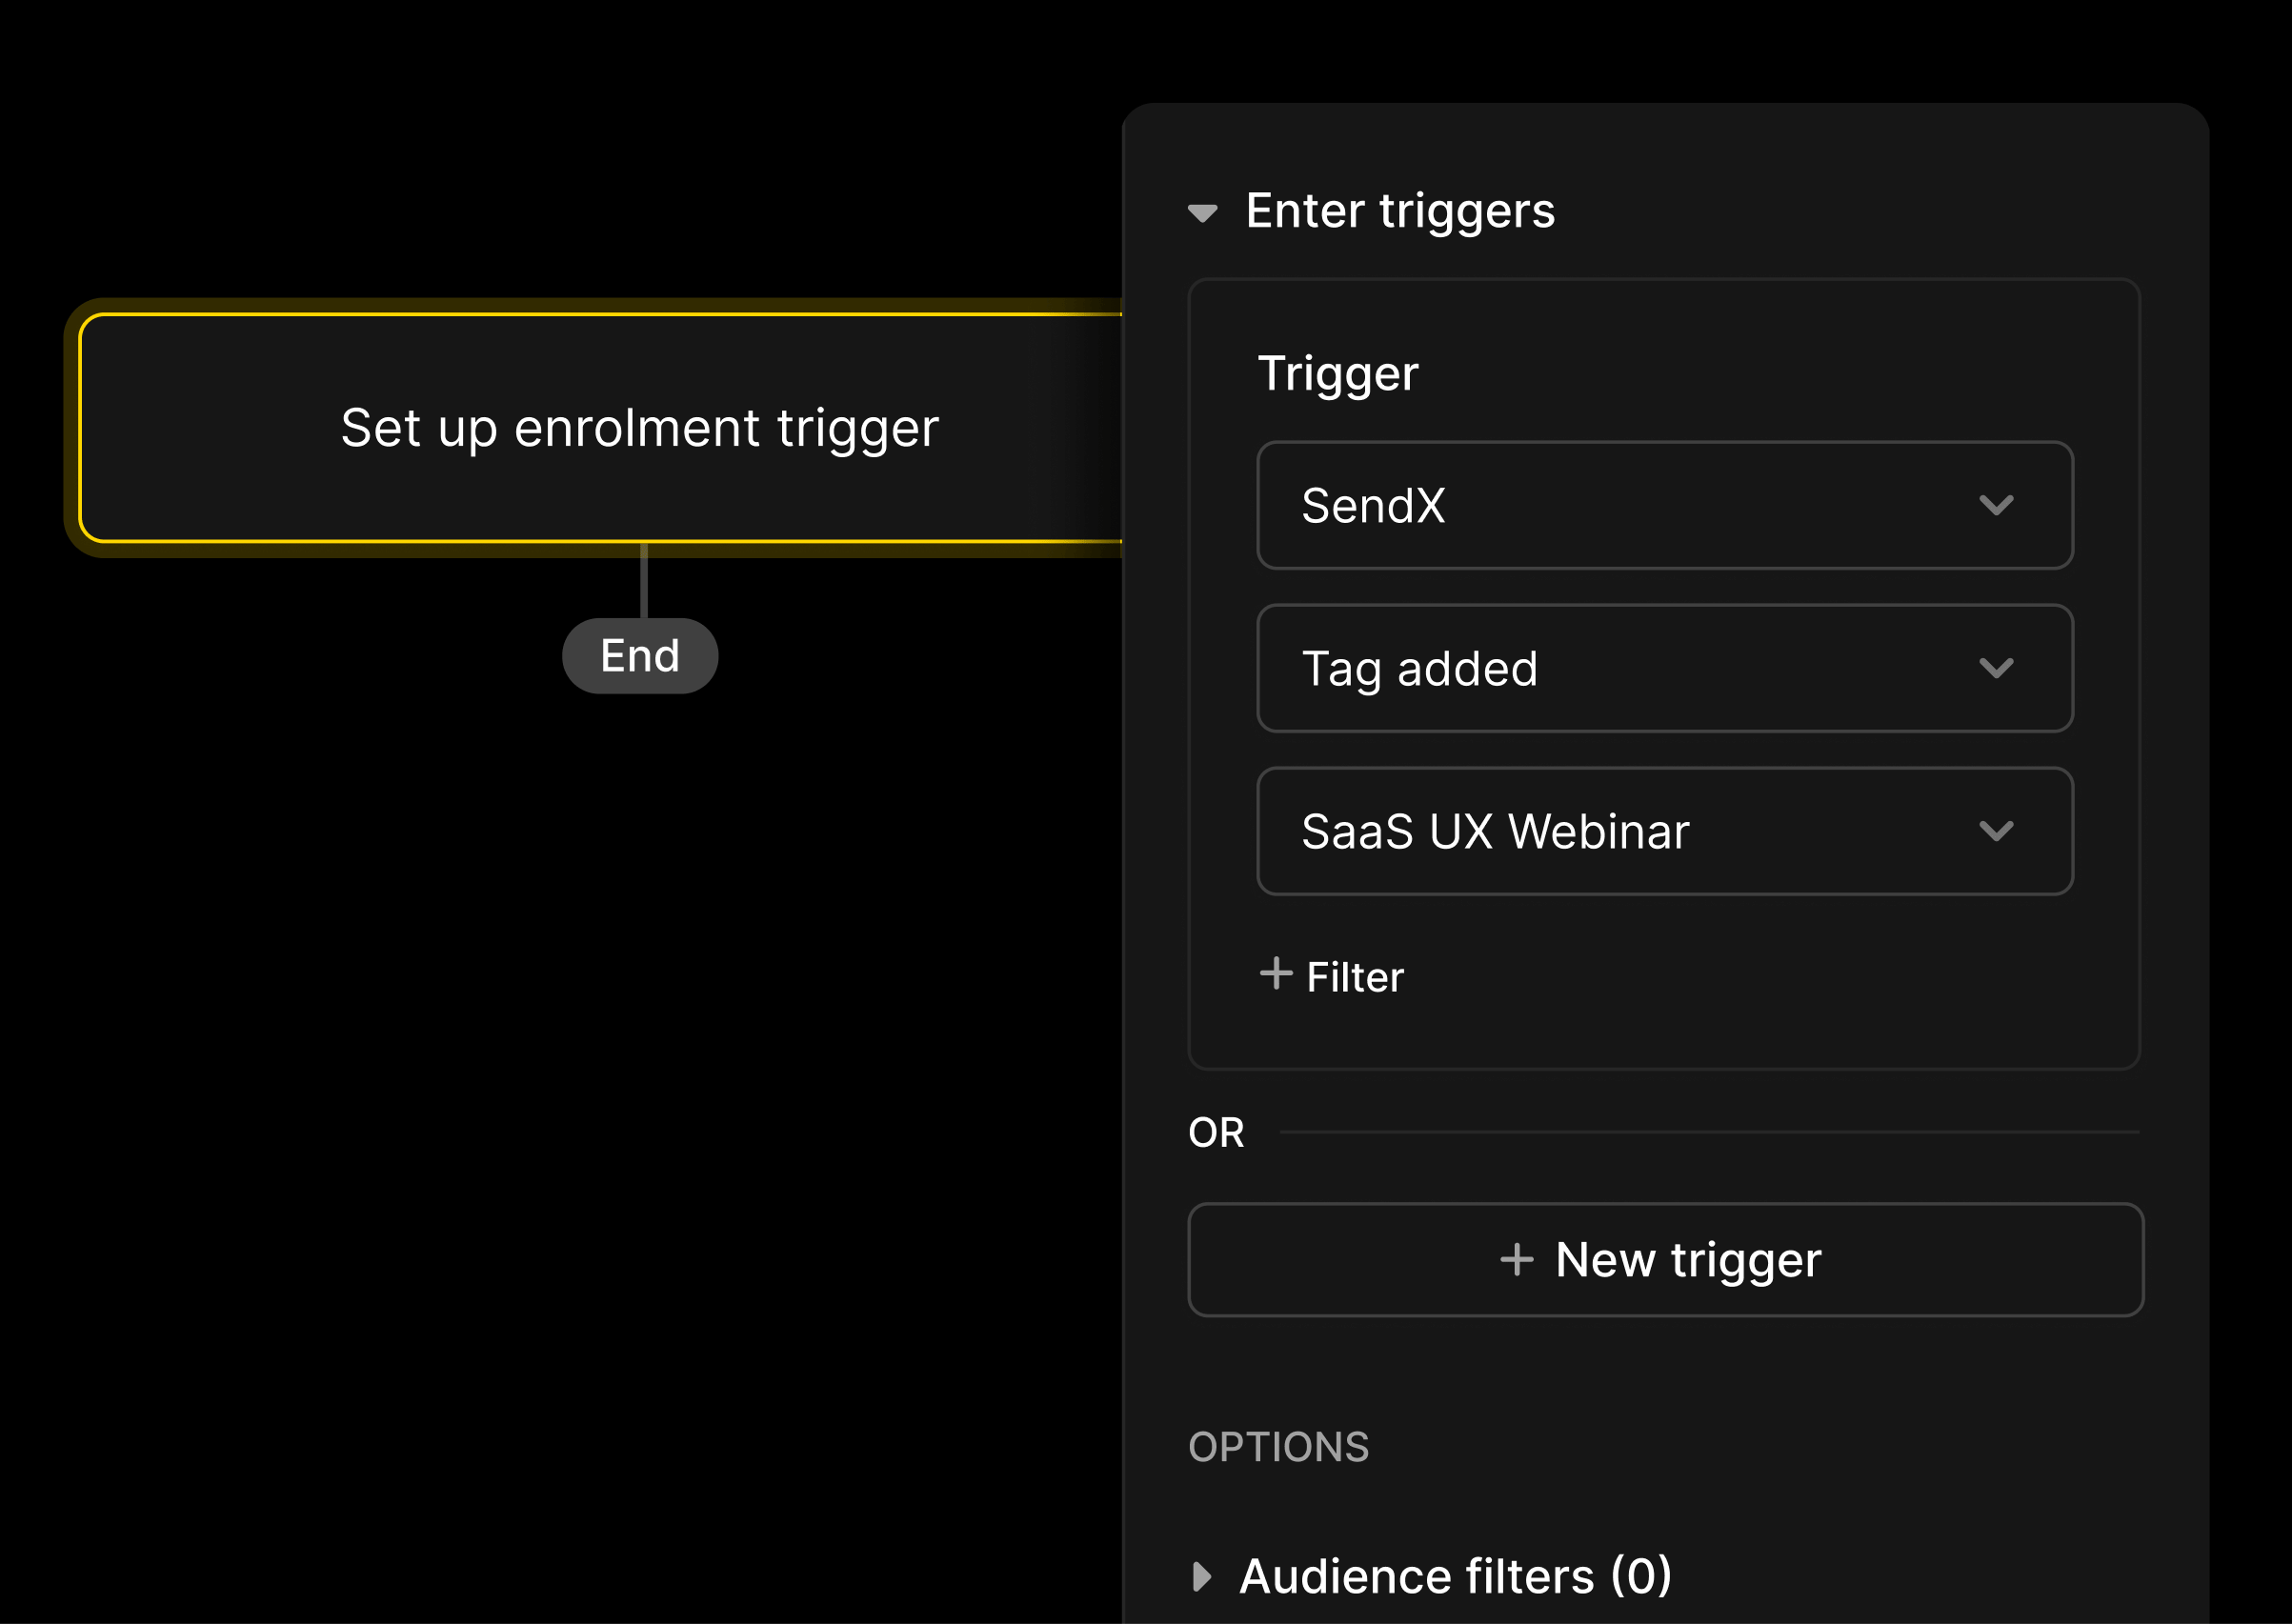Image resolution: width=2292 pixels, height=1624 pixels.
Task: Collapse the Enter triggers section
Action: tap(1202, 213)
